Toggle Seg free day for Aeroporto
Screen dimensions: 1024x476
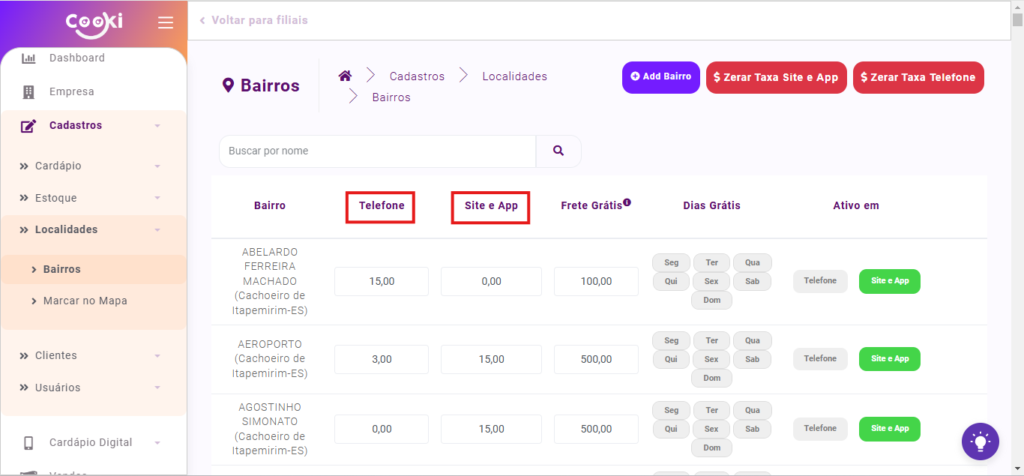671,339
